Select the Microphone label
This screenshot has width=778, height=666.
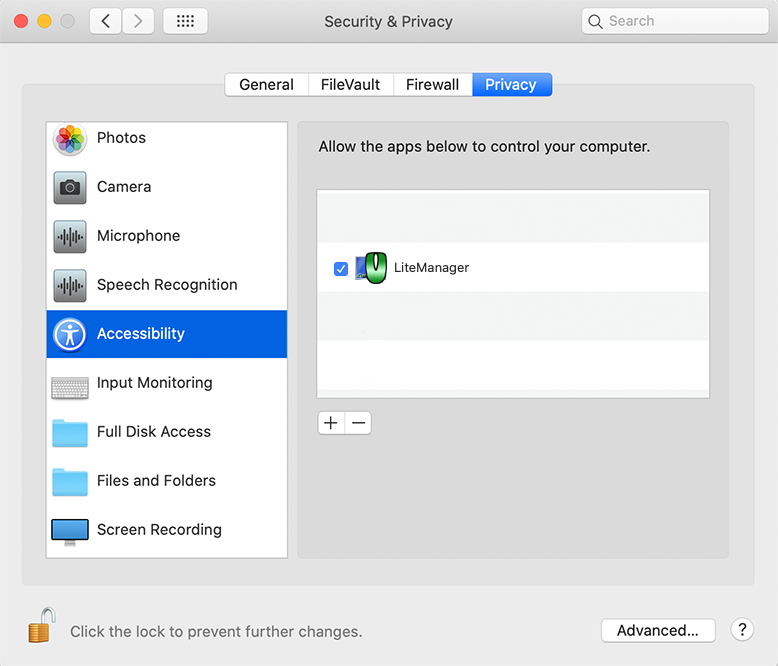point(138,236)
